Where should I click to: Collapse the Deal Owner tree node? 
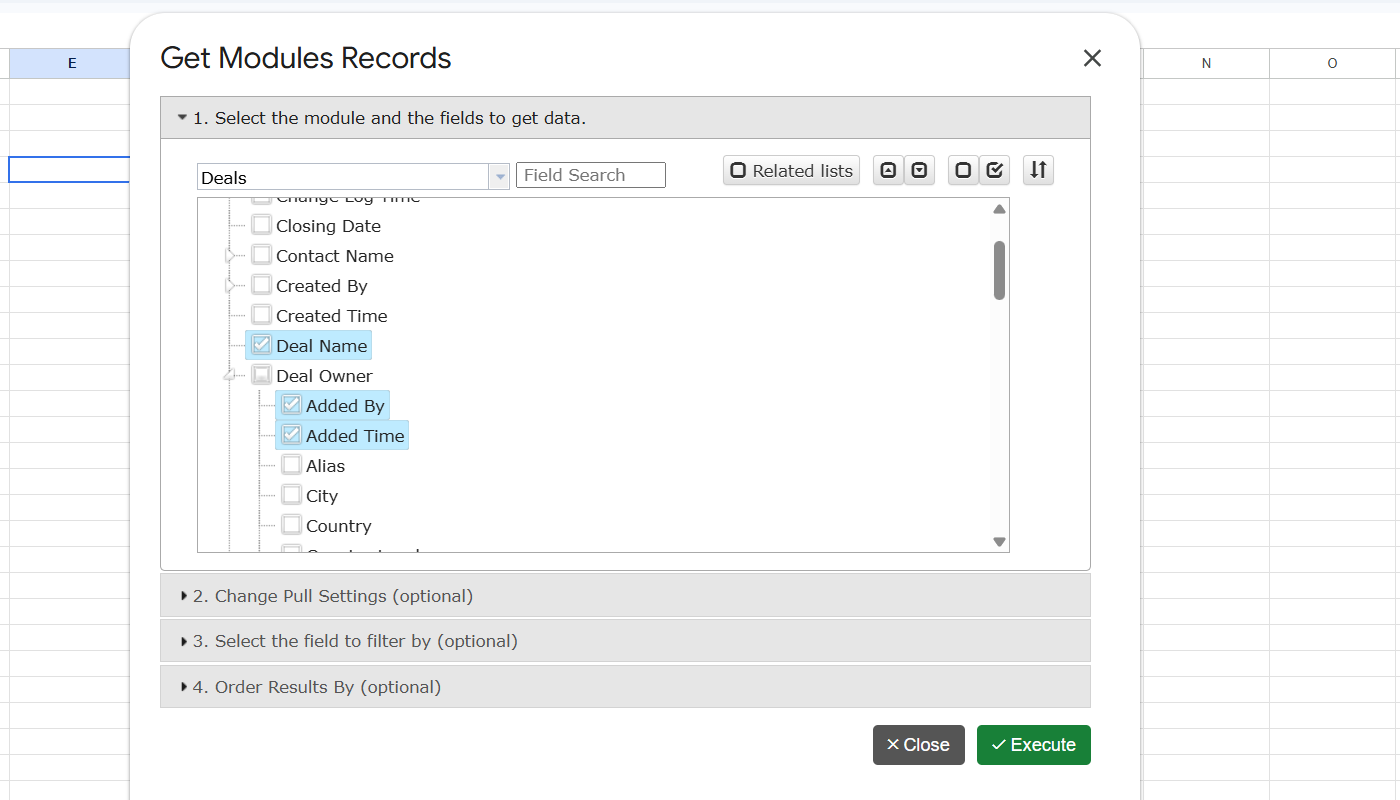(230, 375)
